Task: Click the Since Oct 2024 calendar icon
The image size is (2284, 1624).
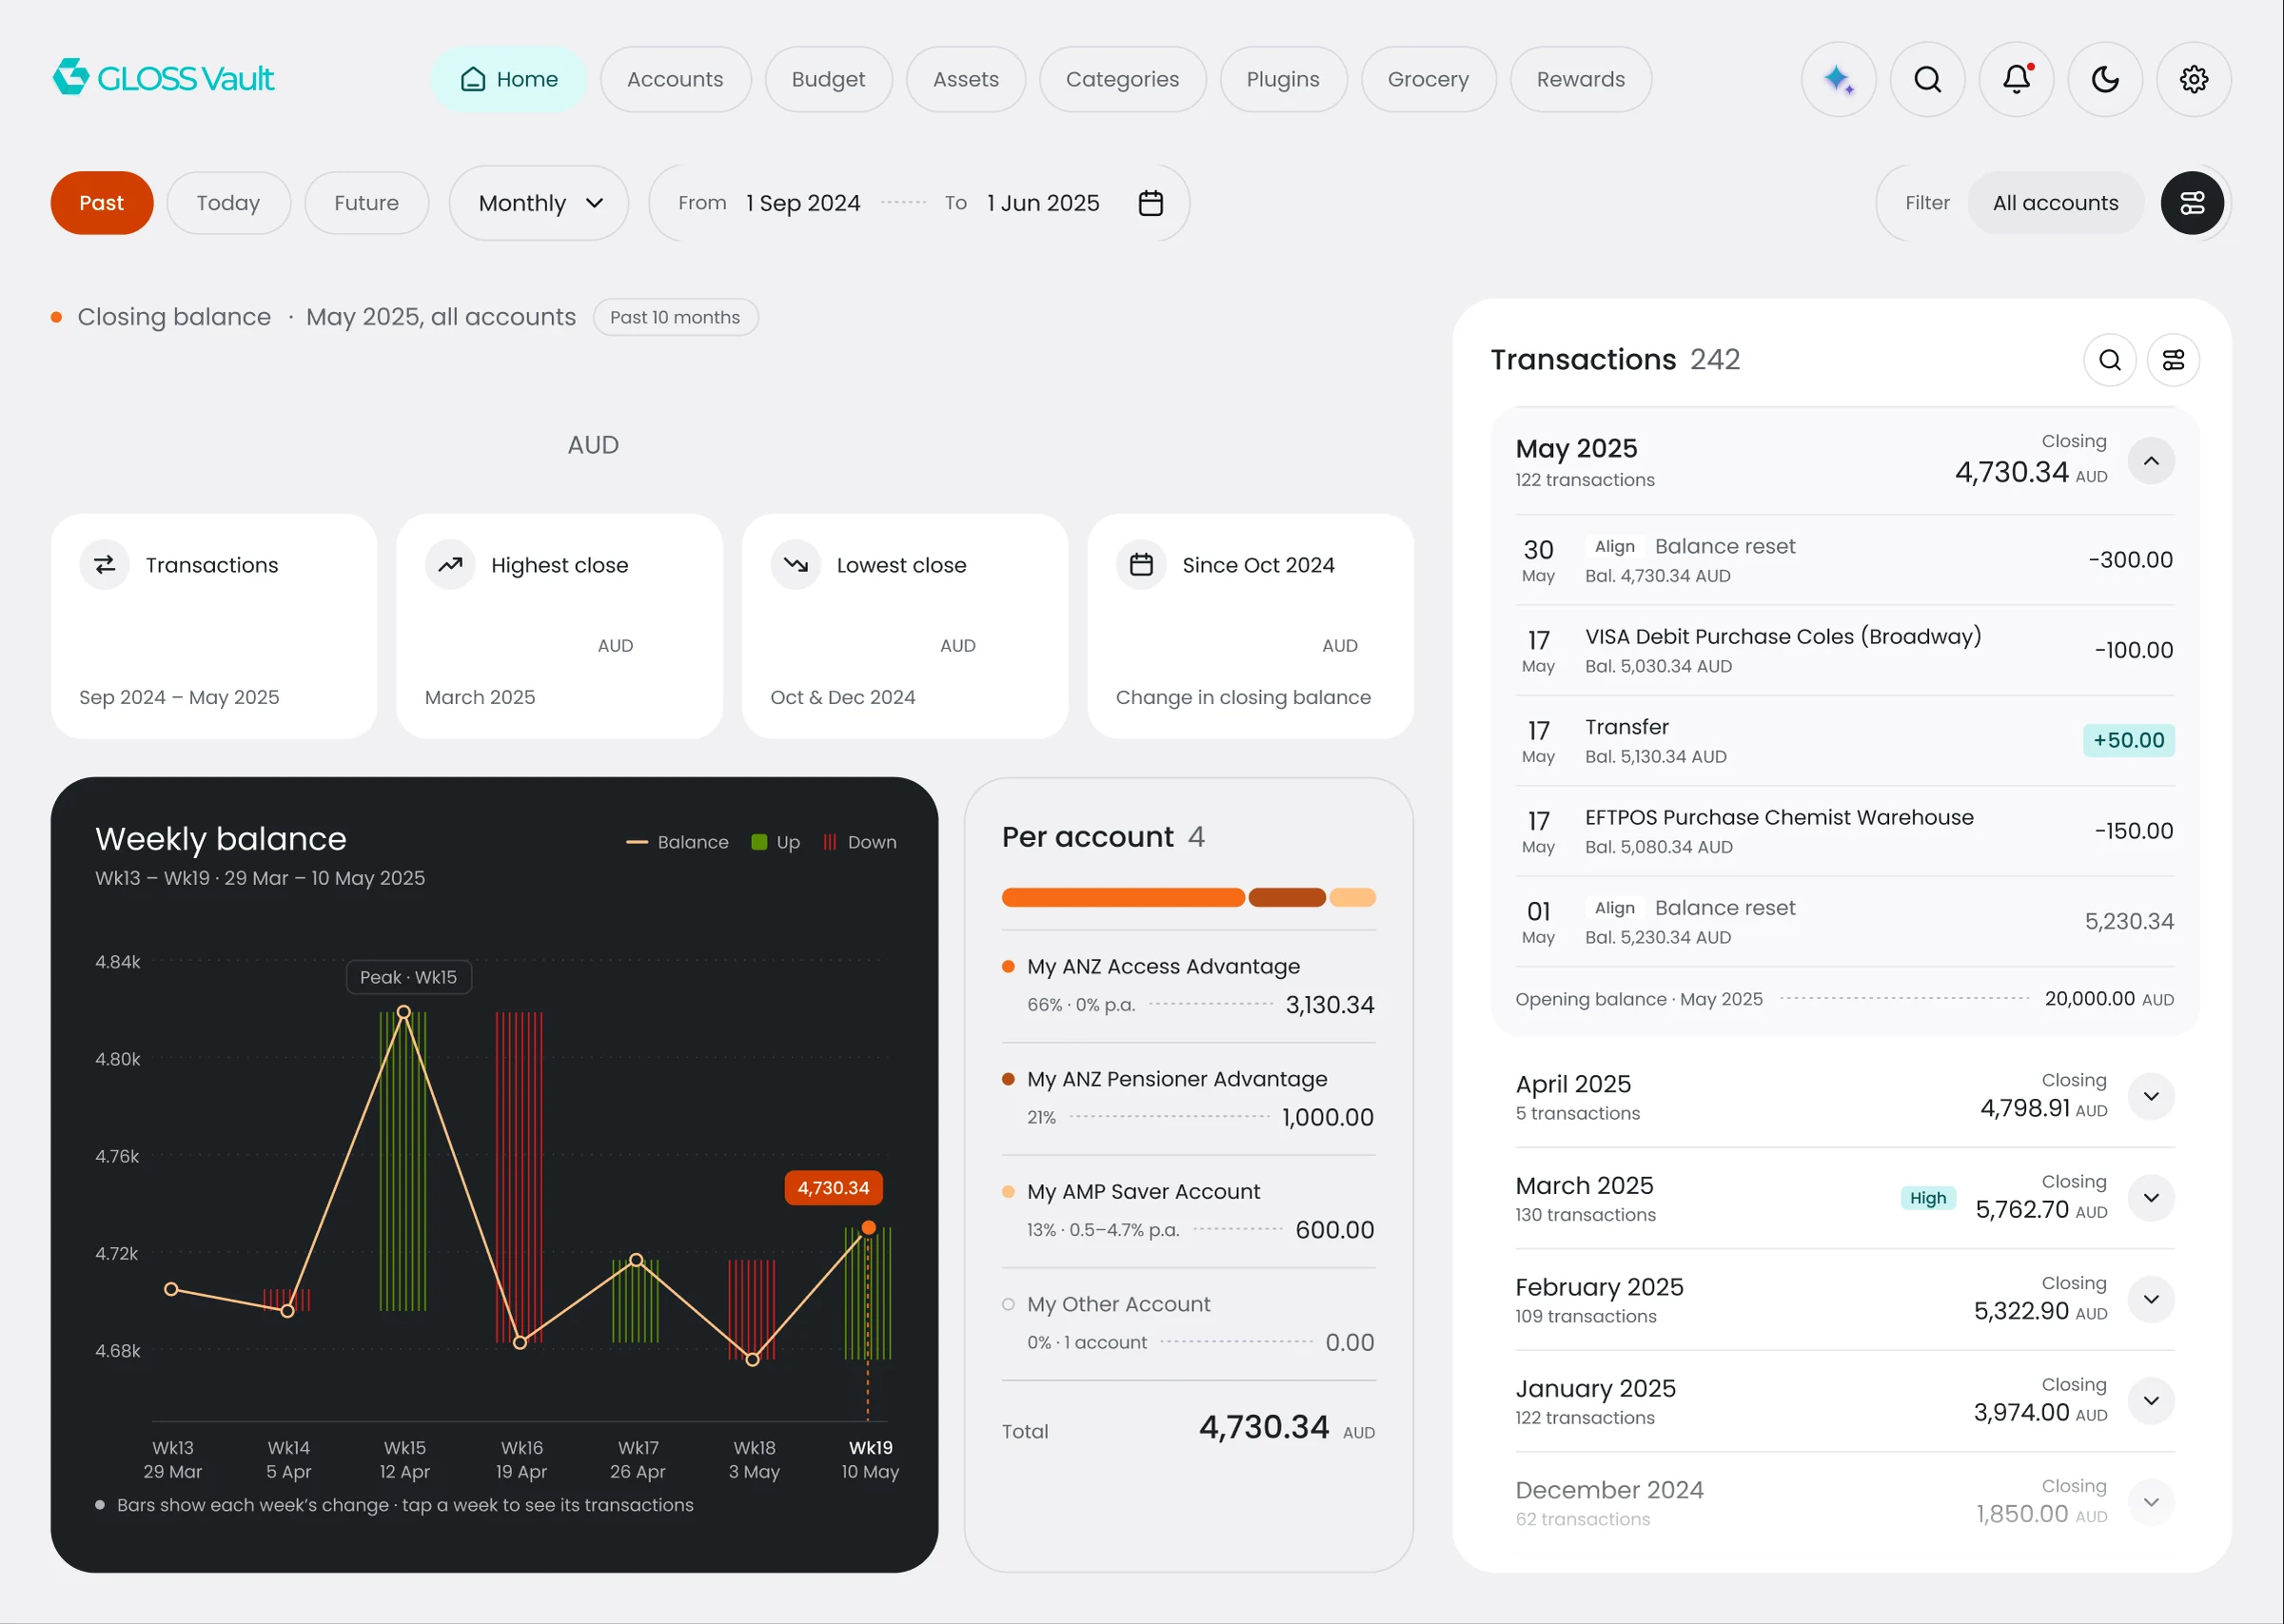Action: (1141, 565)
